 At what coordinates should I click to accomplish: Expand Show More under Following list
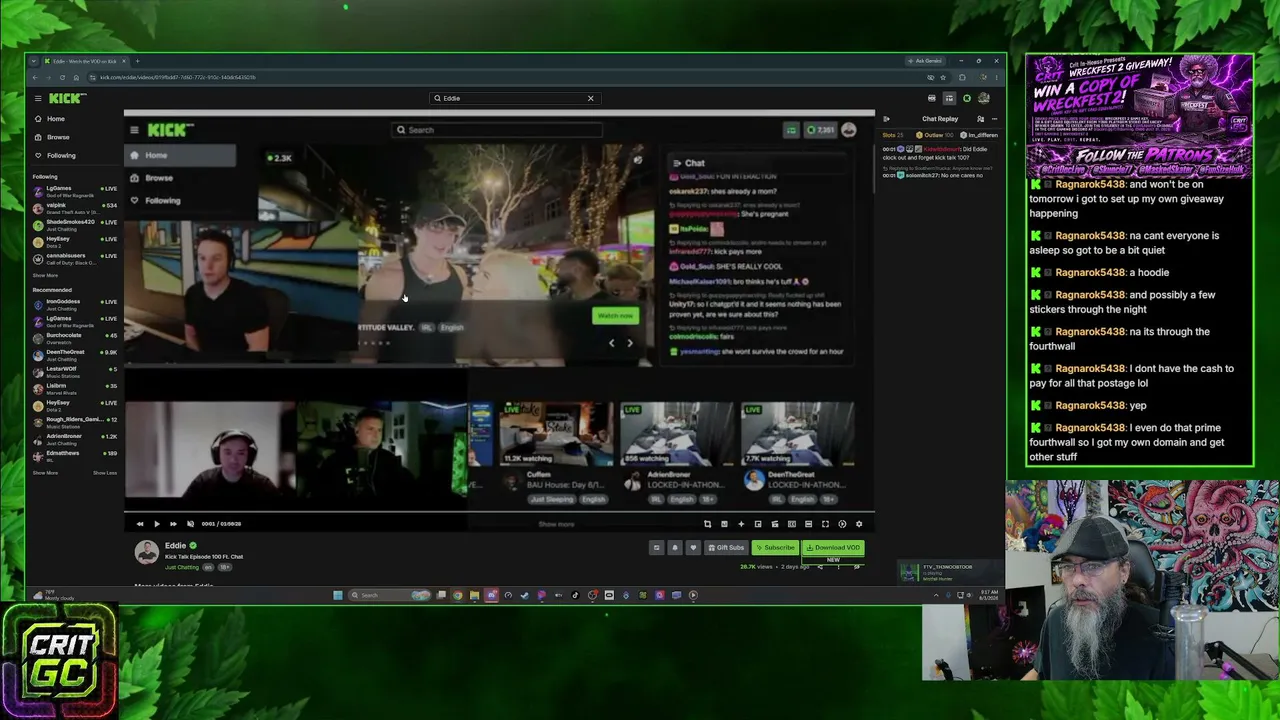tap(45, 275)
